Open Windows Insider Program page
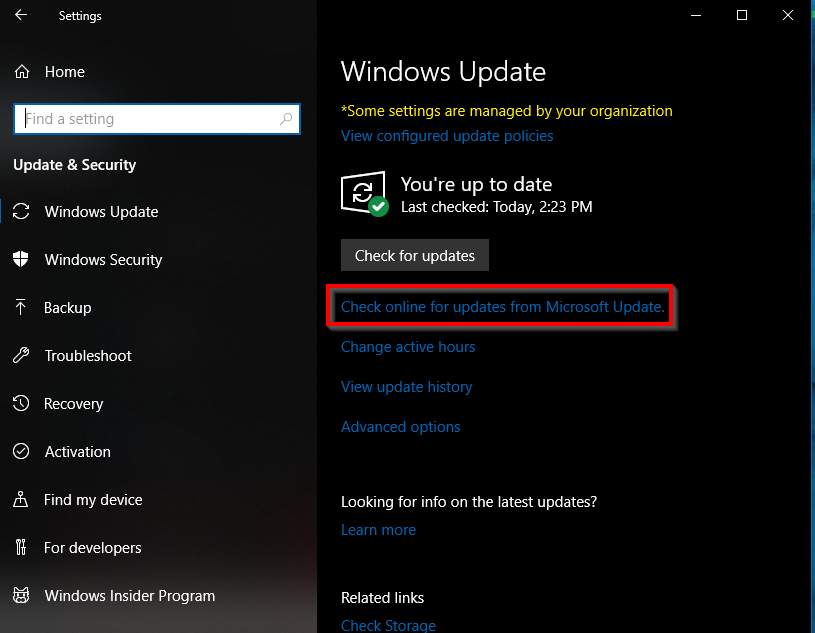The height and width of the screenshot is (633, 815). click(130, 596)
